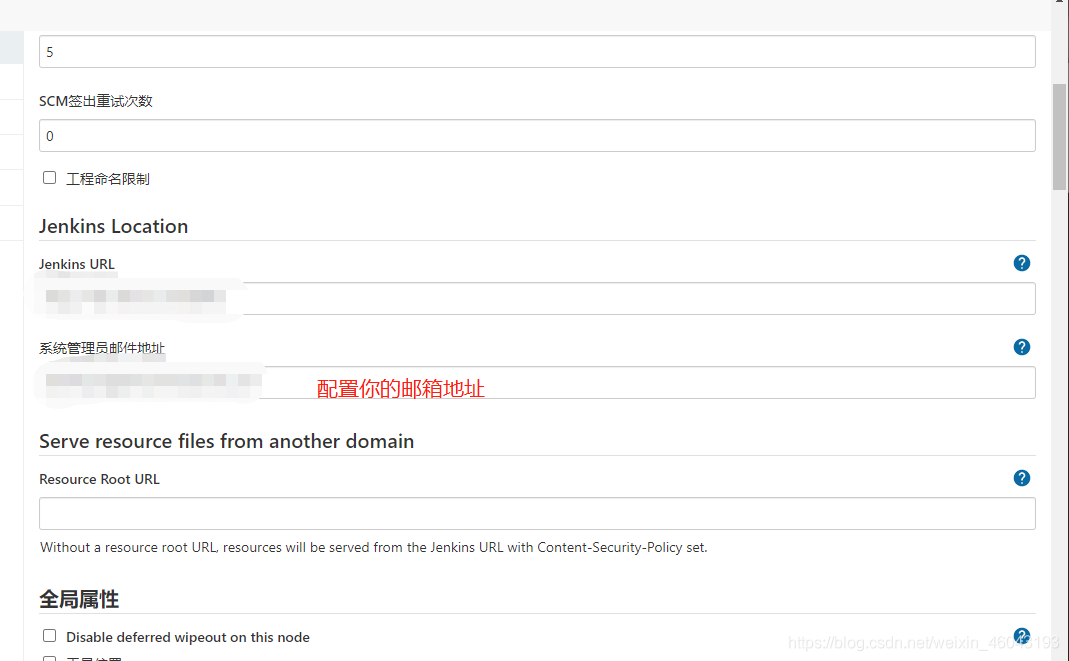Enable the 工程命名限制 checkbox
1069x661 pixels.
tap(49, 178)
